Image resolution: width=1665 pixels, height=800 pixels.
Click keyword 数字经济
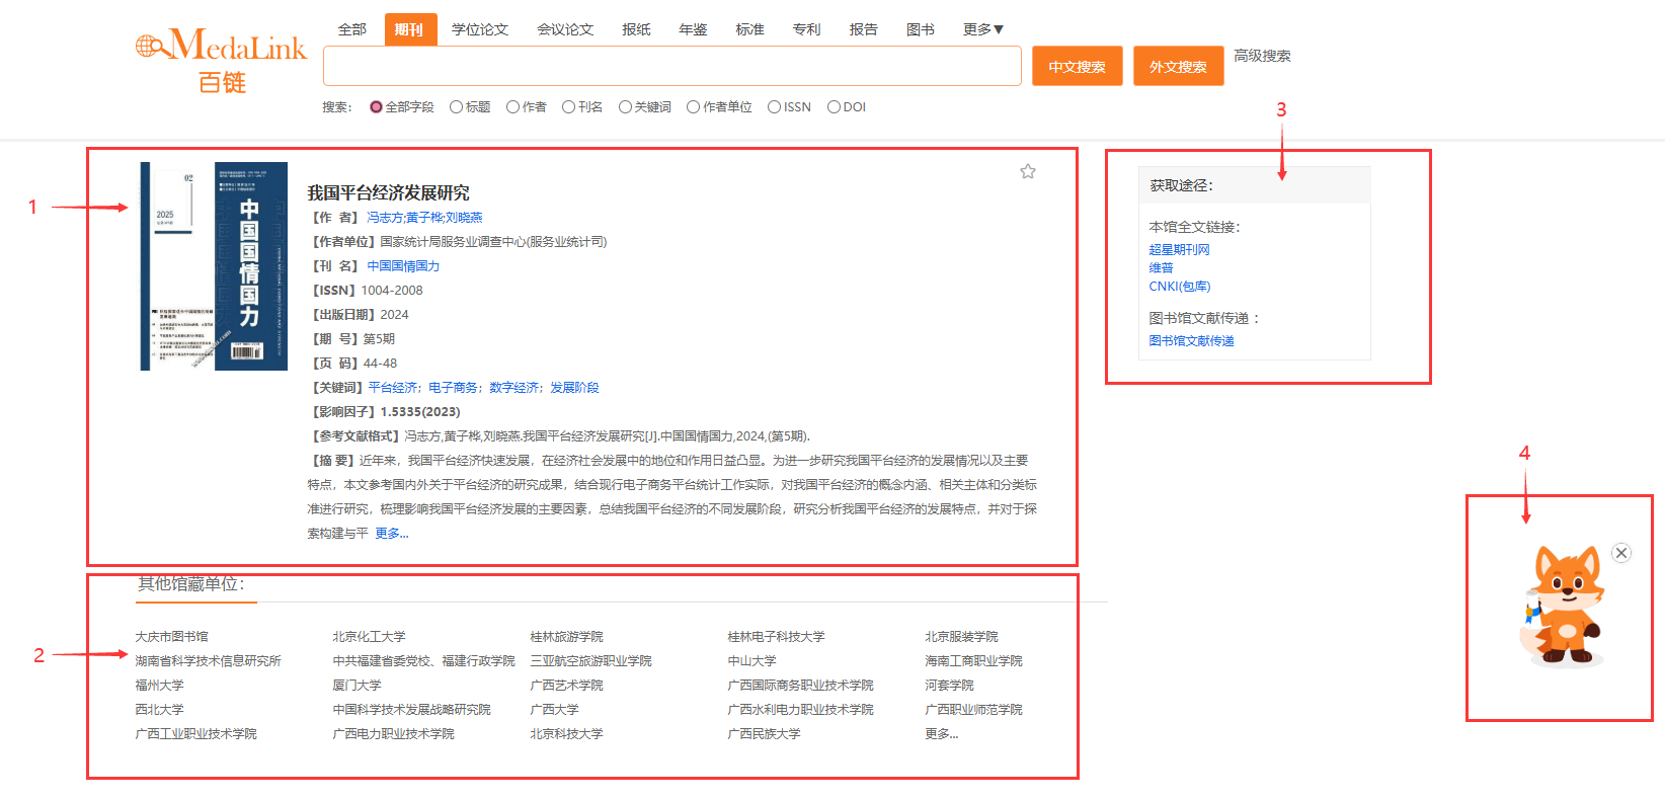pos(514,388)
